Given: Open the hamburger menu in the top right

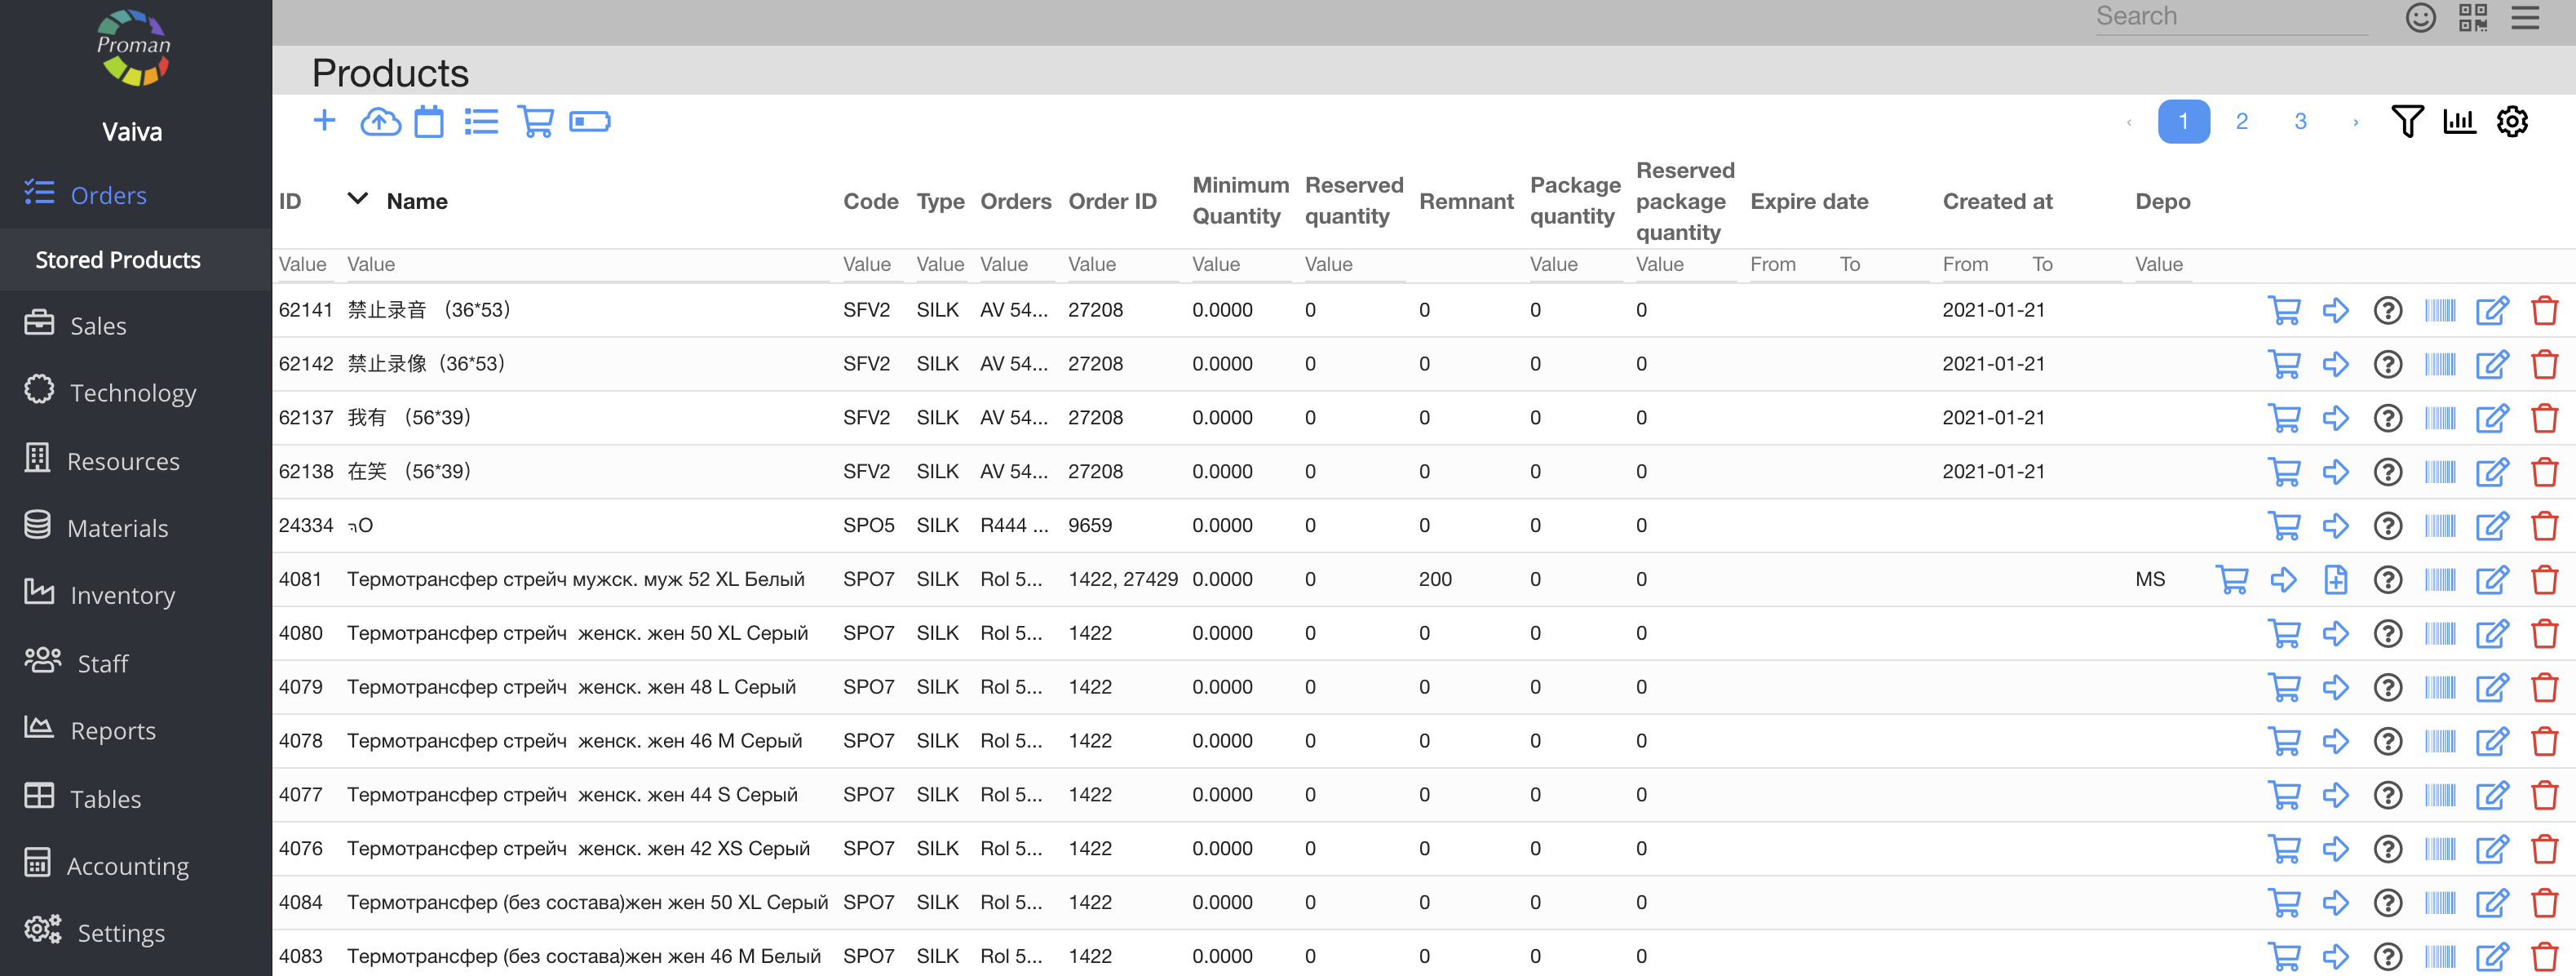Looking at the screenshot, I should 2525,18.
